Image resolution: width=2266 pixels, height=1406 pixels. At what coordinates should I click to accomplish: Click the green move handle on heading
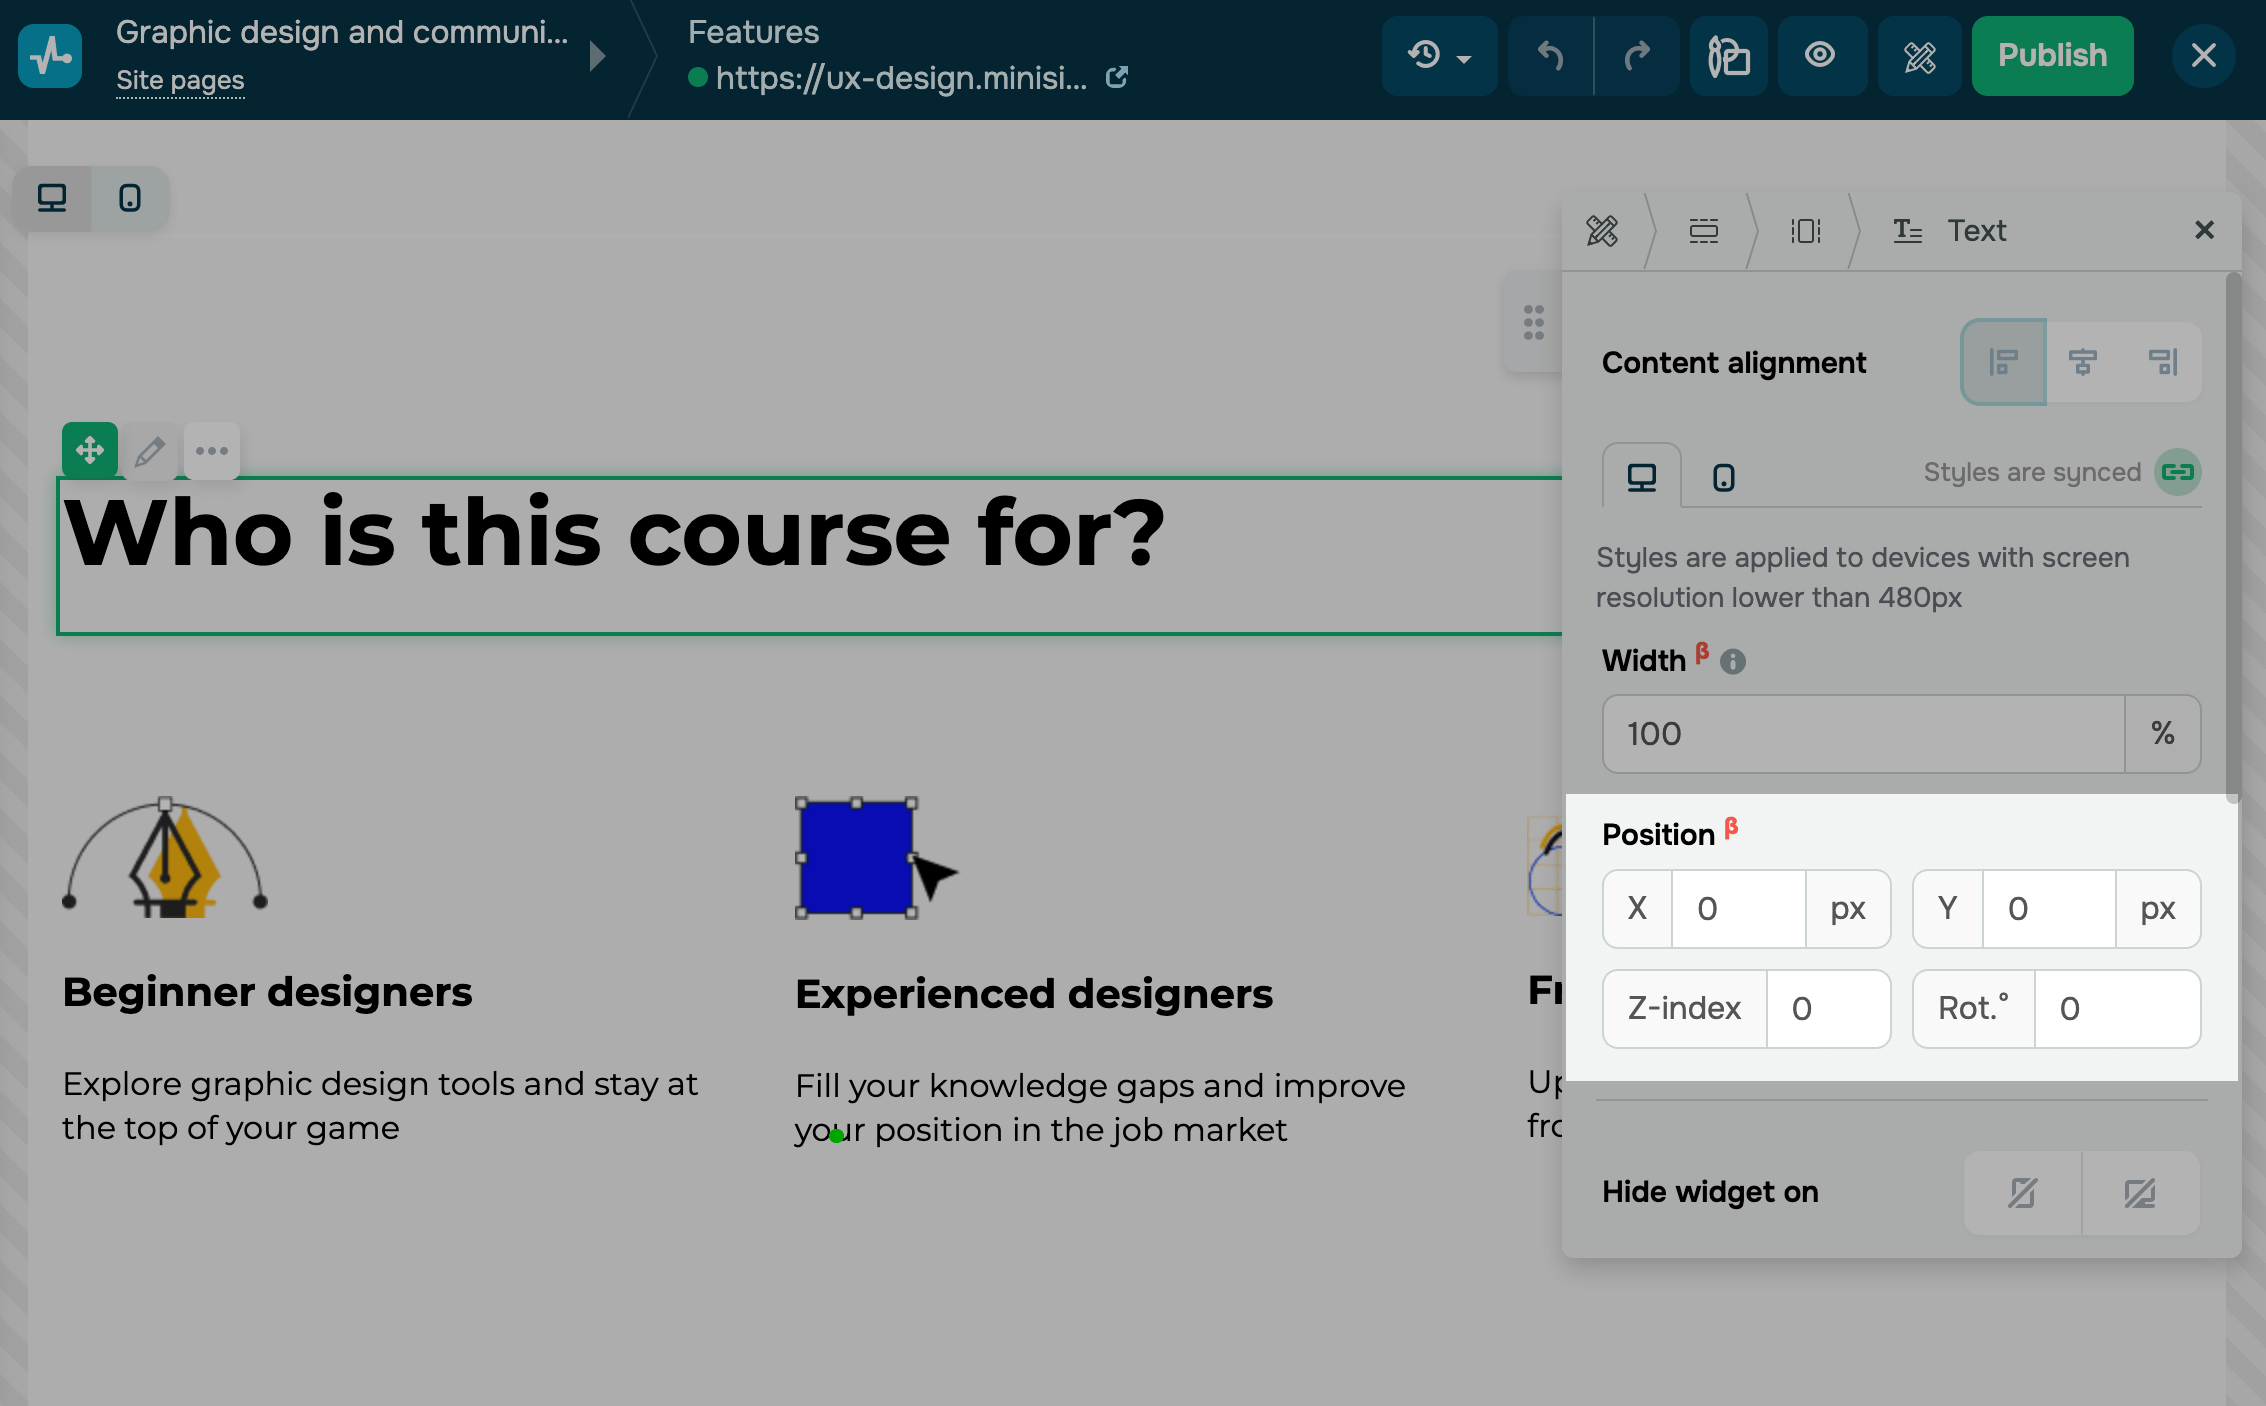90,450
